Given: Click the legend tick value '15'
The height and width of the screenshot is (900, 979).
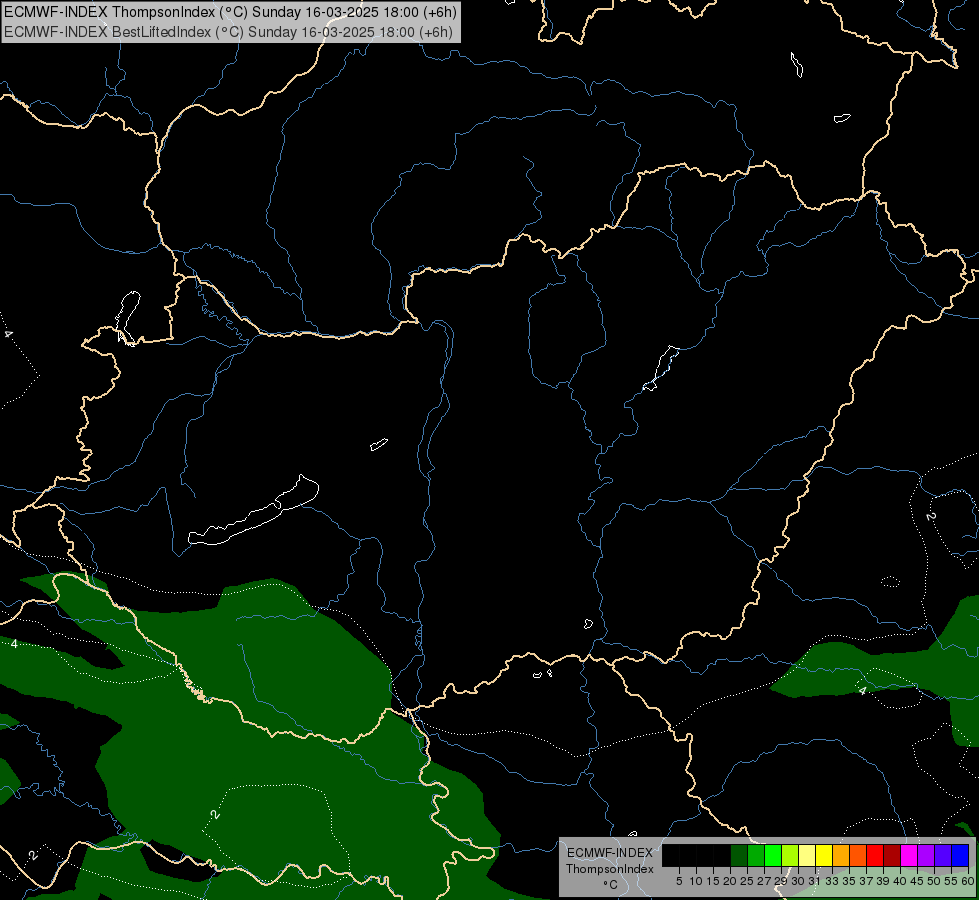Looking at the screenshot, I should (x=713, y=881).
